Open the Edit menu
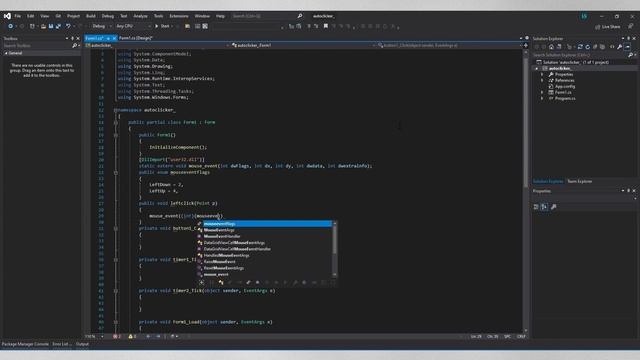640x360 pixels. [31, 16]
